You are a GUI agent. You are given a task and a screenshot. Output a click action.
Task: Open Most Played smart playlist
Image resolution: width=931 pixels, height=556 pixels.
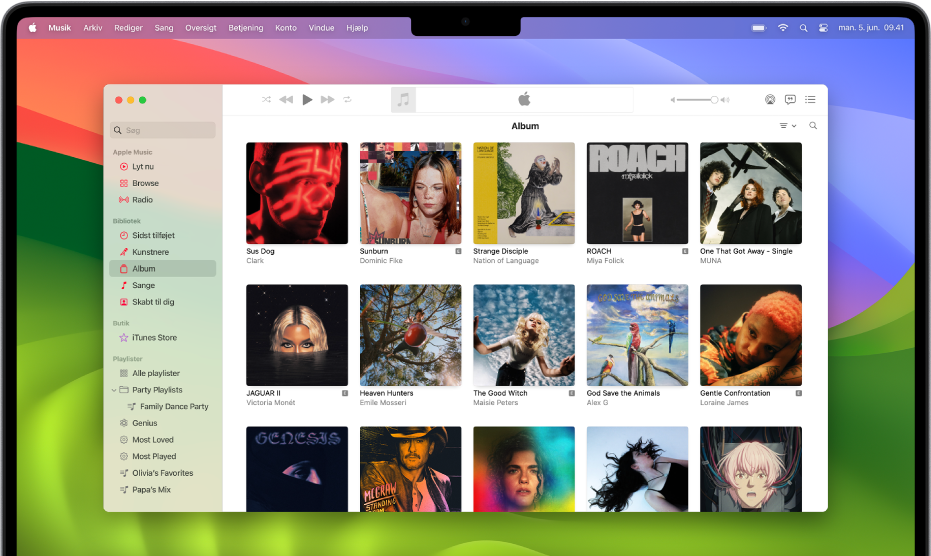tap(163, 457)
